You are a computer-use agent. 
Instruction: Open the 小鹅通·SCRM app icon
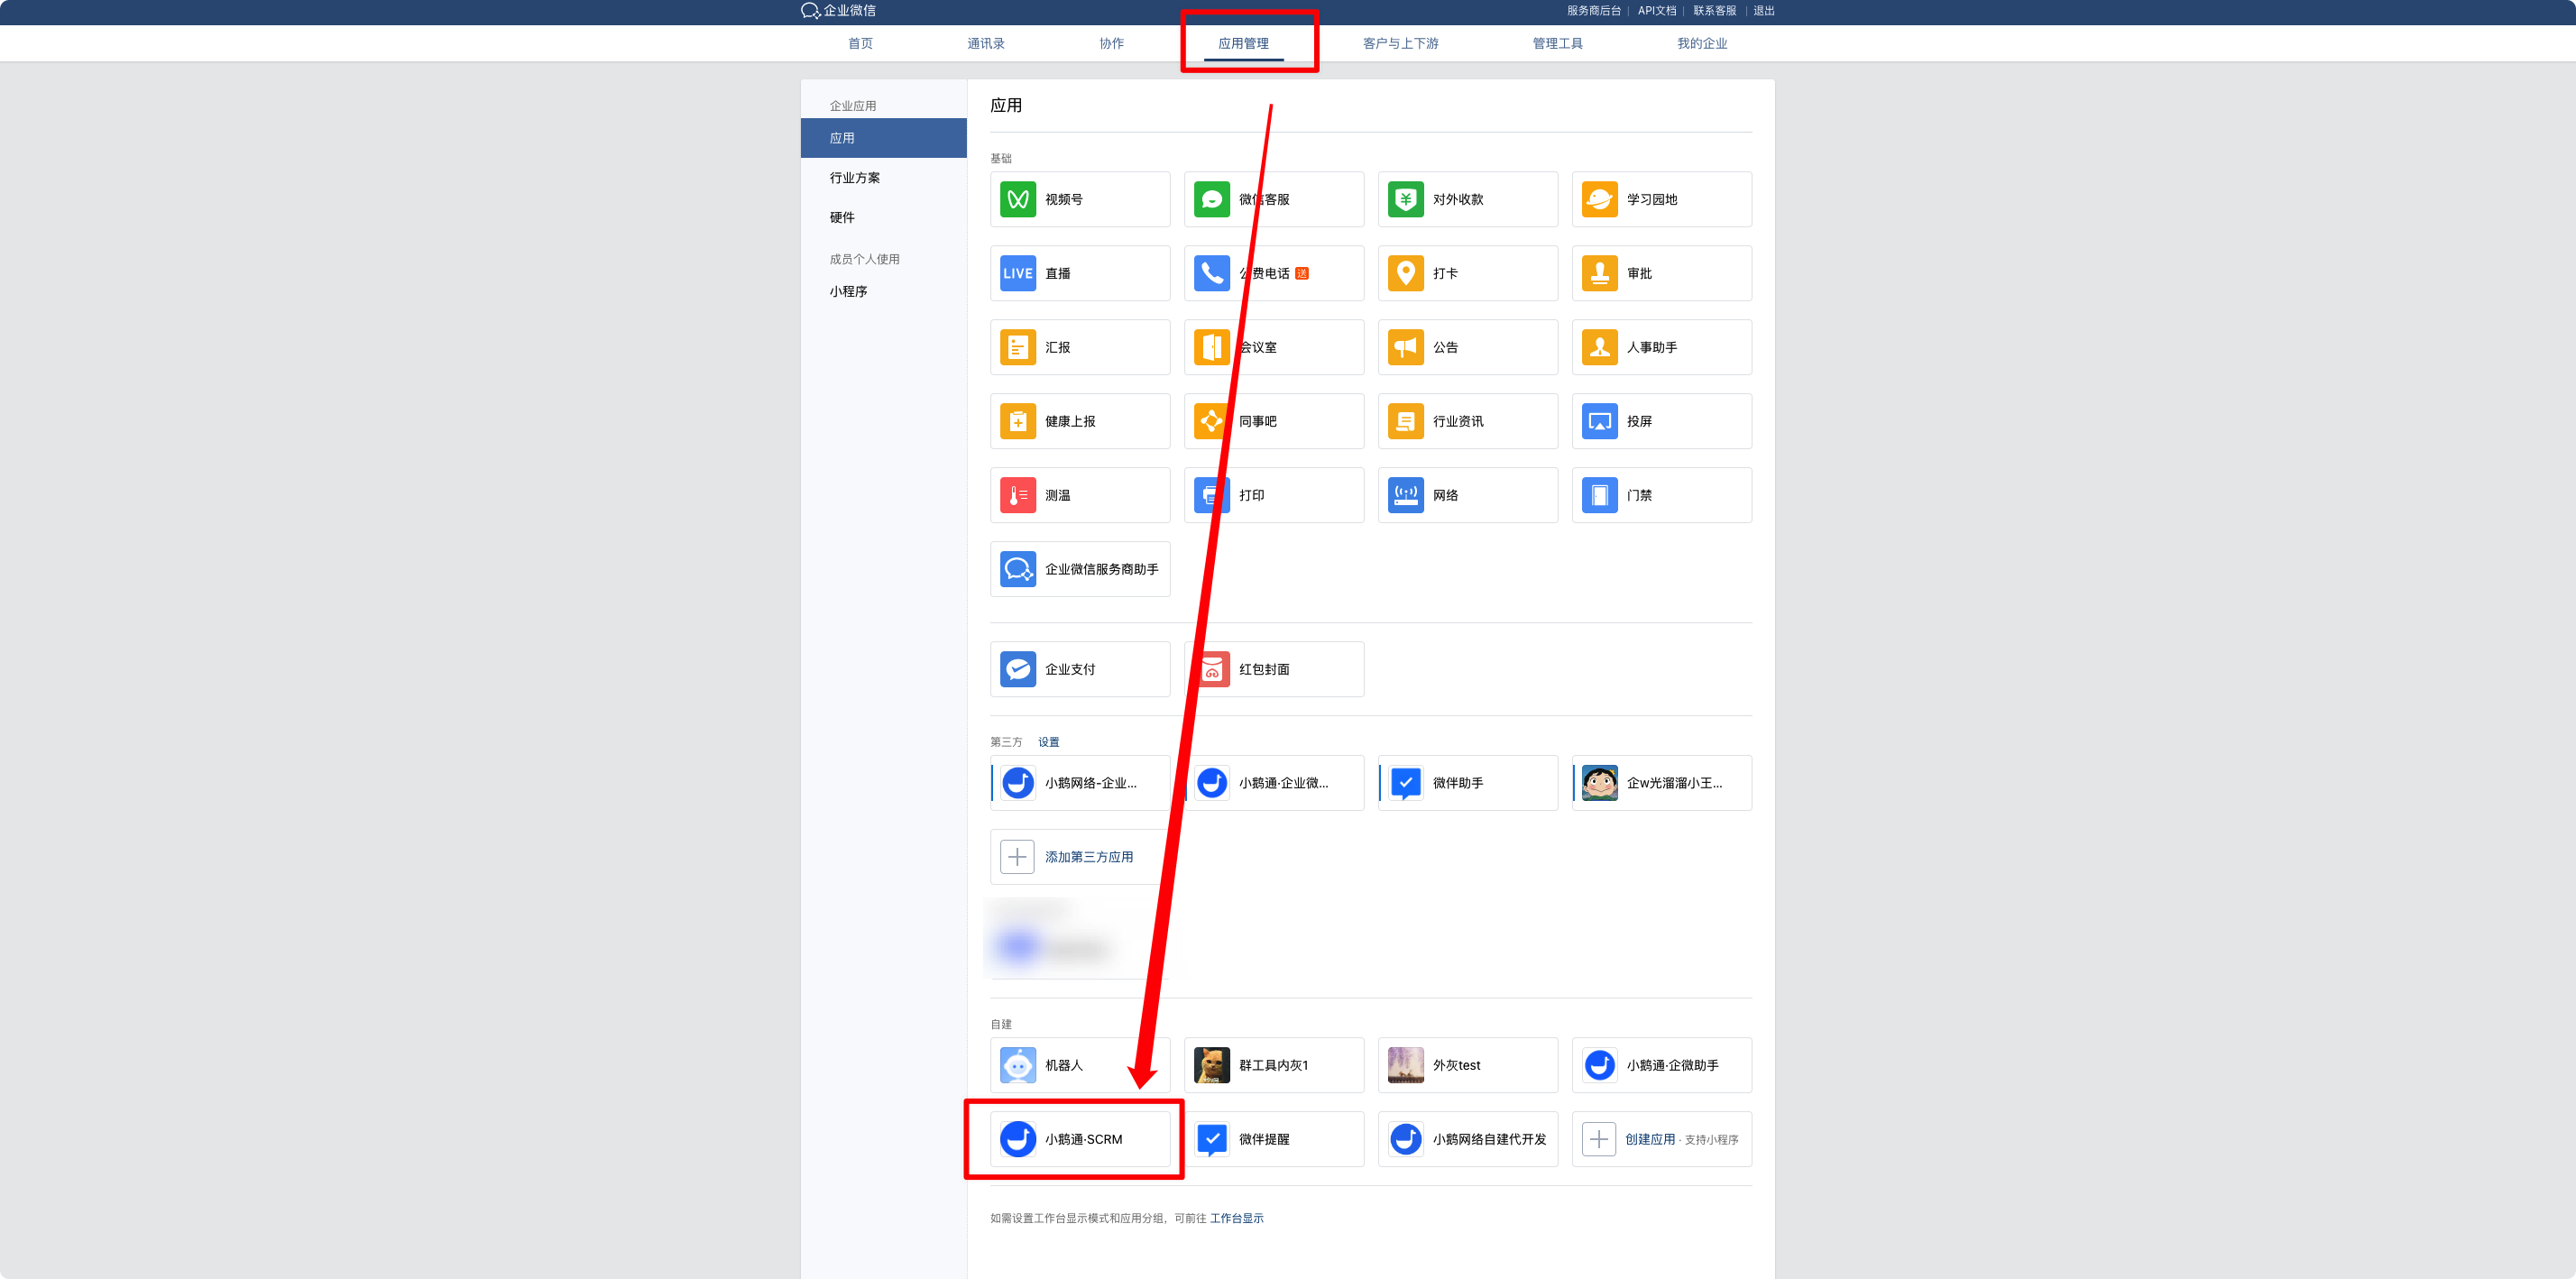pyautogui.click(x=1018, y=1139)
